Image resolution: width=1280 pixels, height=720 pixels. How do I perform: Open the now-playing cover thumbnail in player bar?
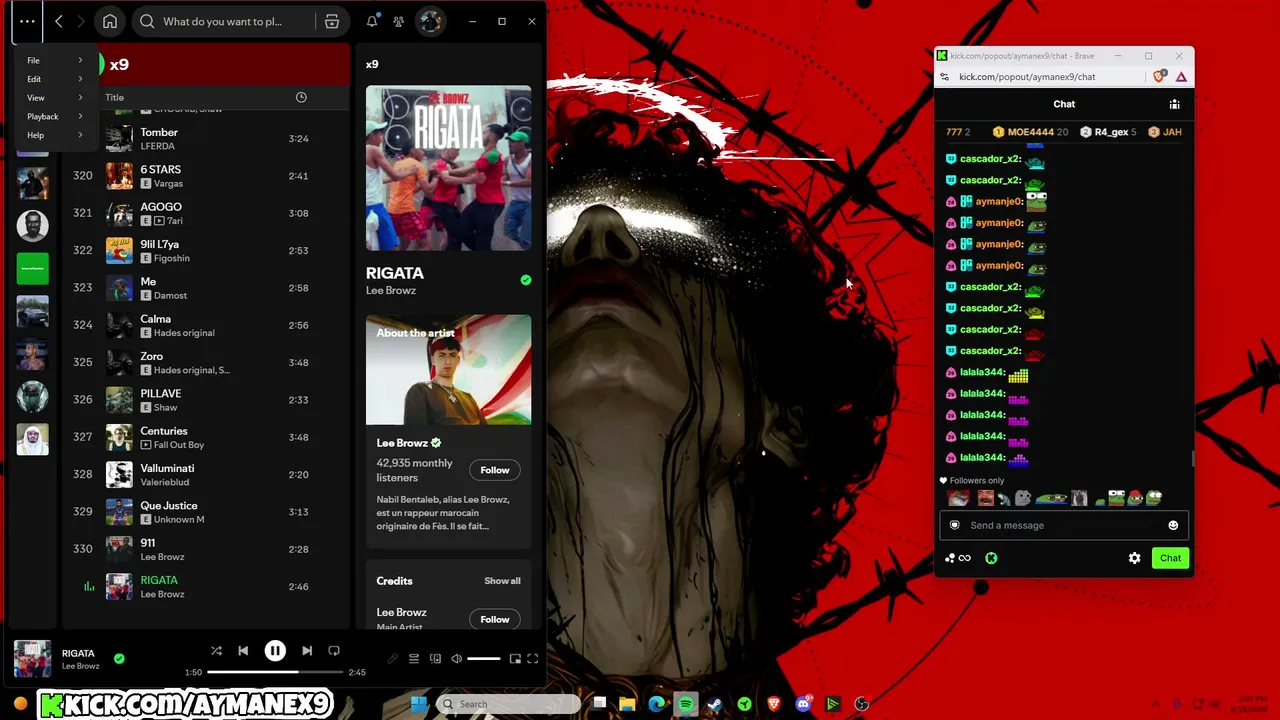pos(32,659)
